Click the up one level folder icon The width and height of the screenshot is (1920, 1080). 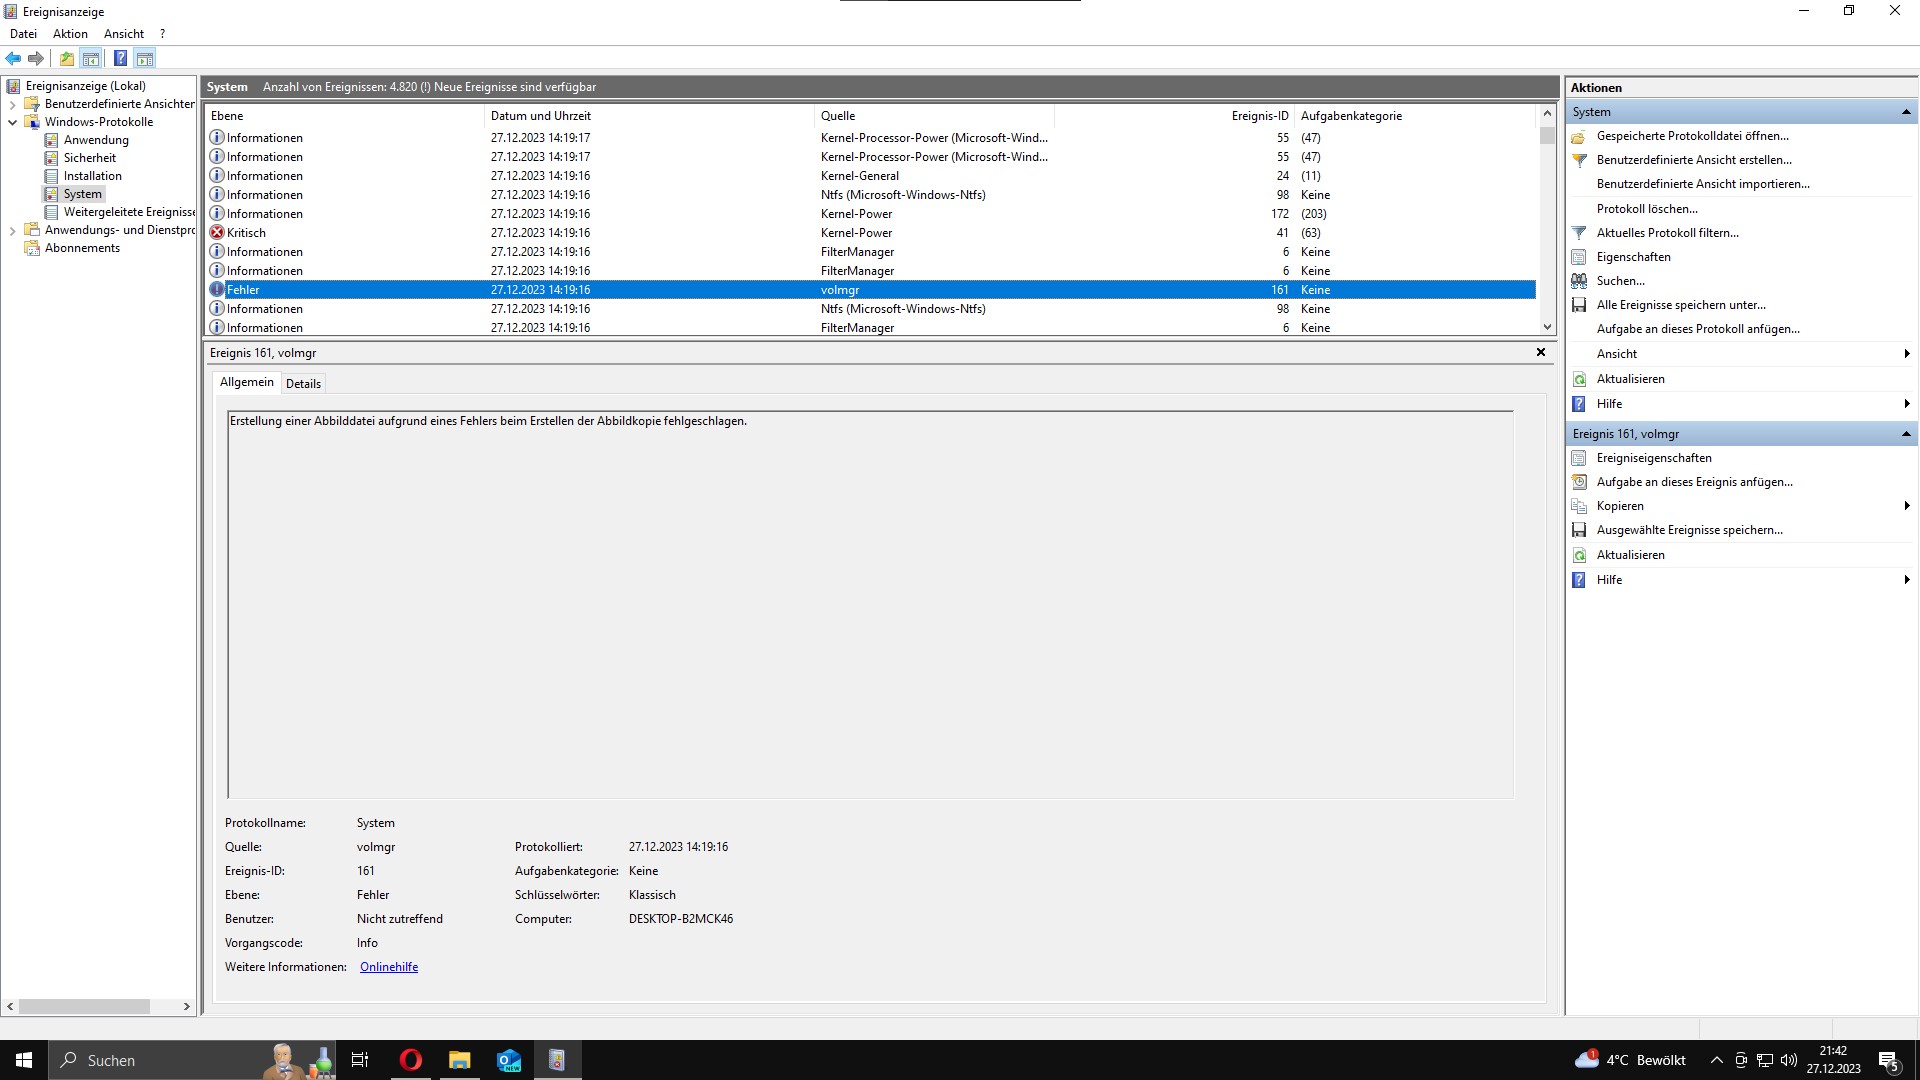coord(66,58)
